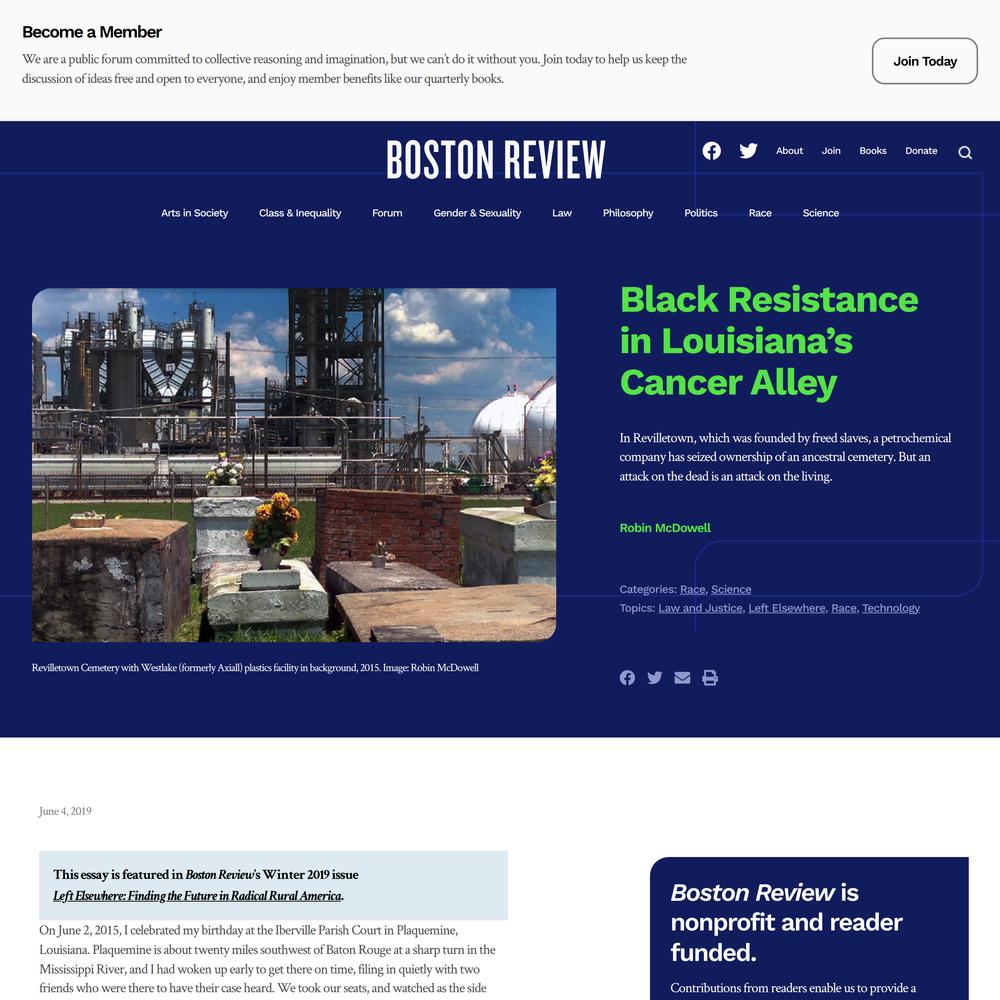Click the Black Resistance article headline

769,342
